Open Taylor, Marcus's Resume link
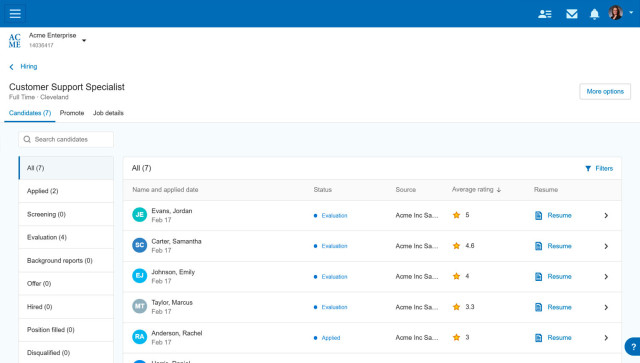640x363 pixels. click(559, 307)
